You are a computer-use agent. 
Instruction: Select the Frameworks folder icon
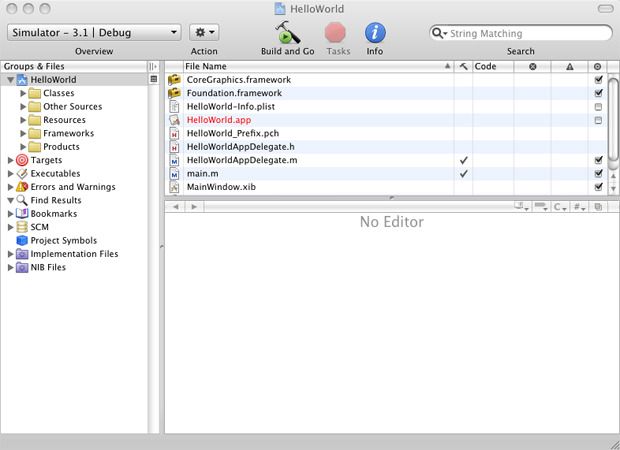coord(35,134)
